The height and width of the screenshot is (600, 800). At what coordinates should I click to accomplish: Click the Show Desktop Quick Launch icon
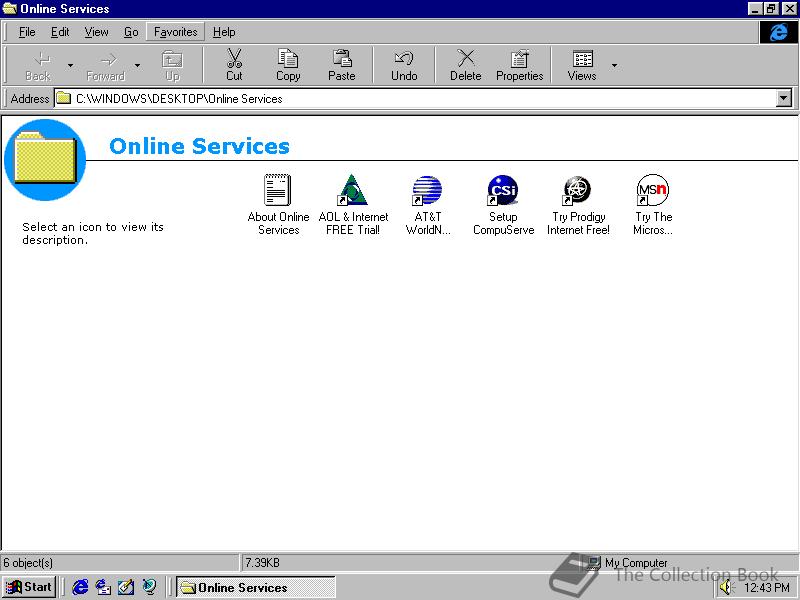point(126,587)
